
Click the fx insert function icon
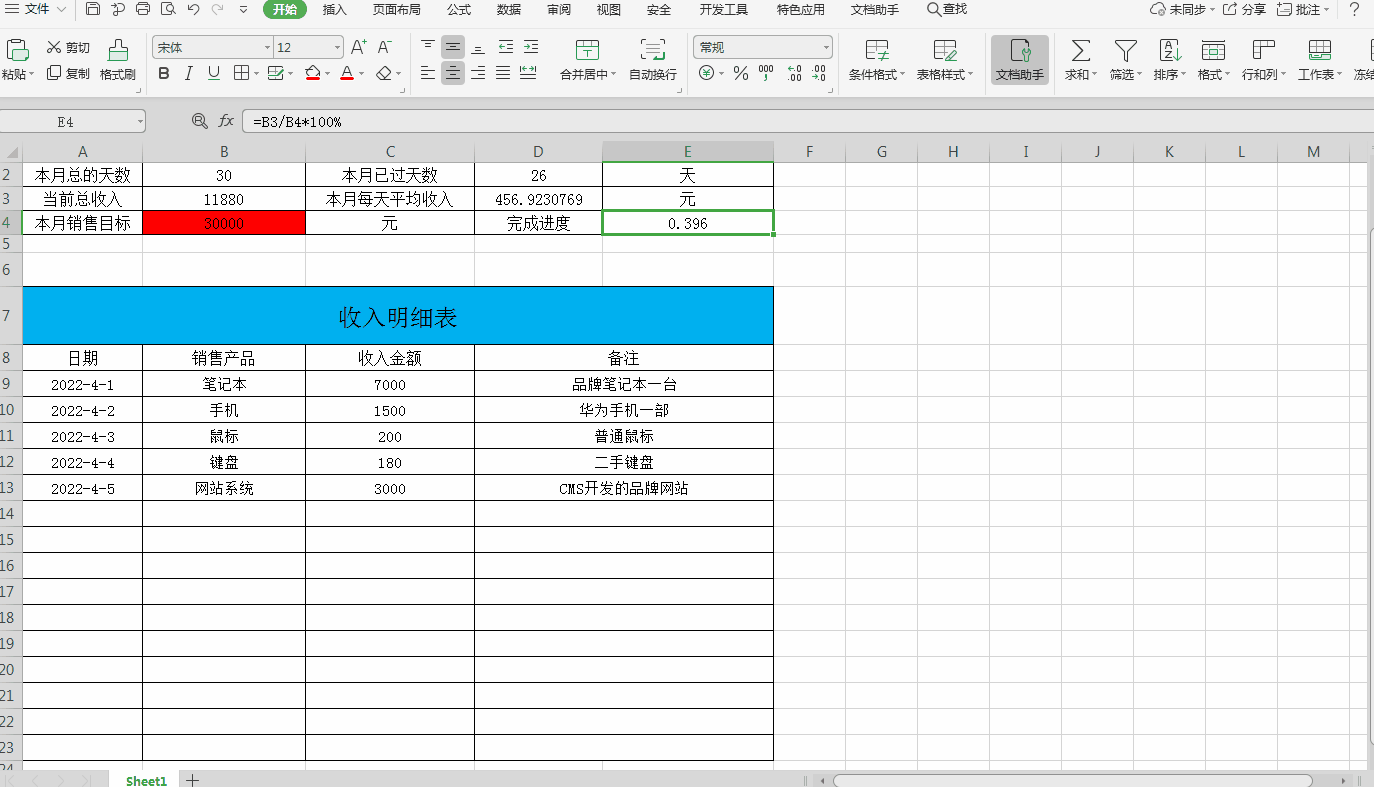tap(227, 121)
